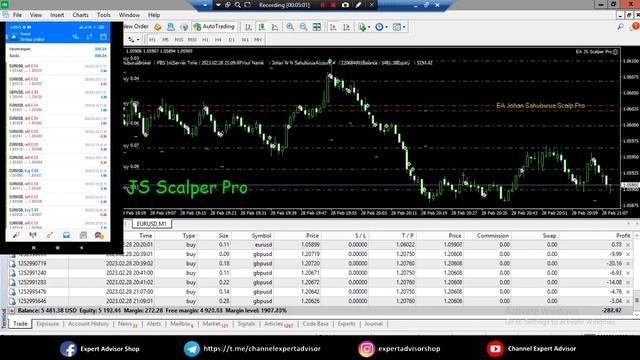This screenshot has width=640, height=360.
Task: Select order 1252995646 row
Action: click(x=320, y=301)
